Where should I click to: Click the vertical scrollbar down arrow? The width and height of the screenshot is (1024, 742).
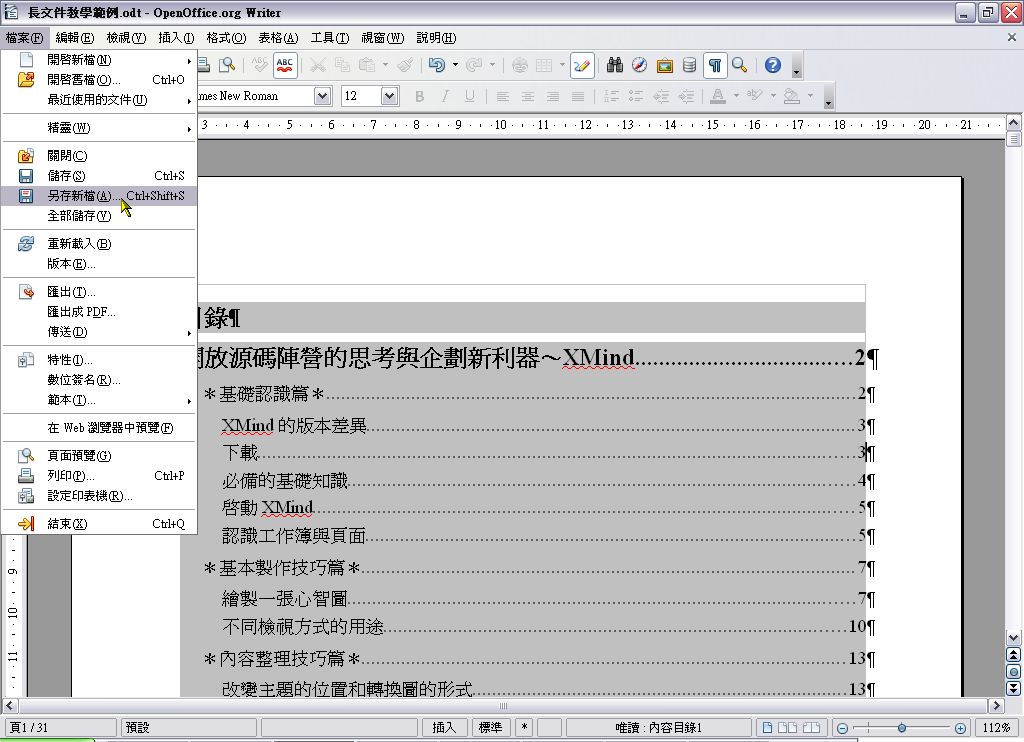tap(1014, 638)
